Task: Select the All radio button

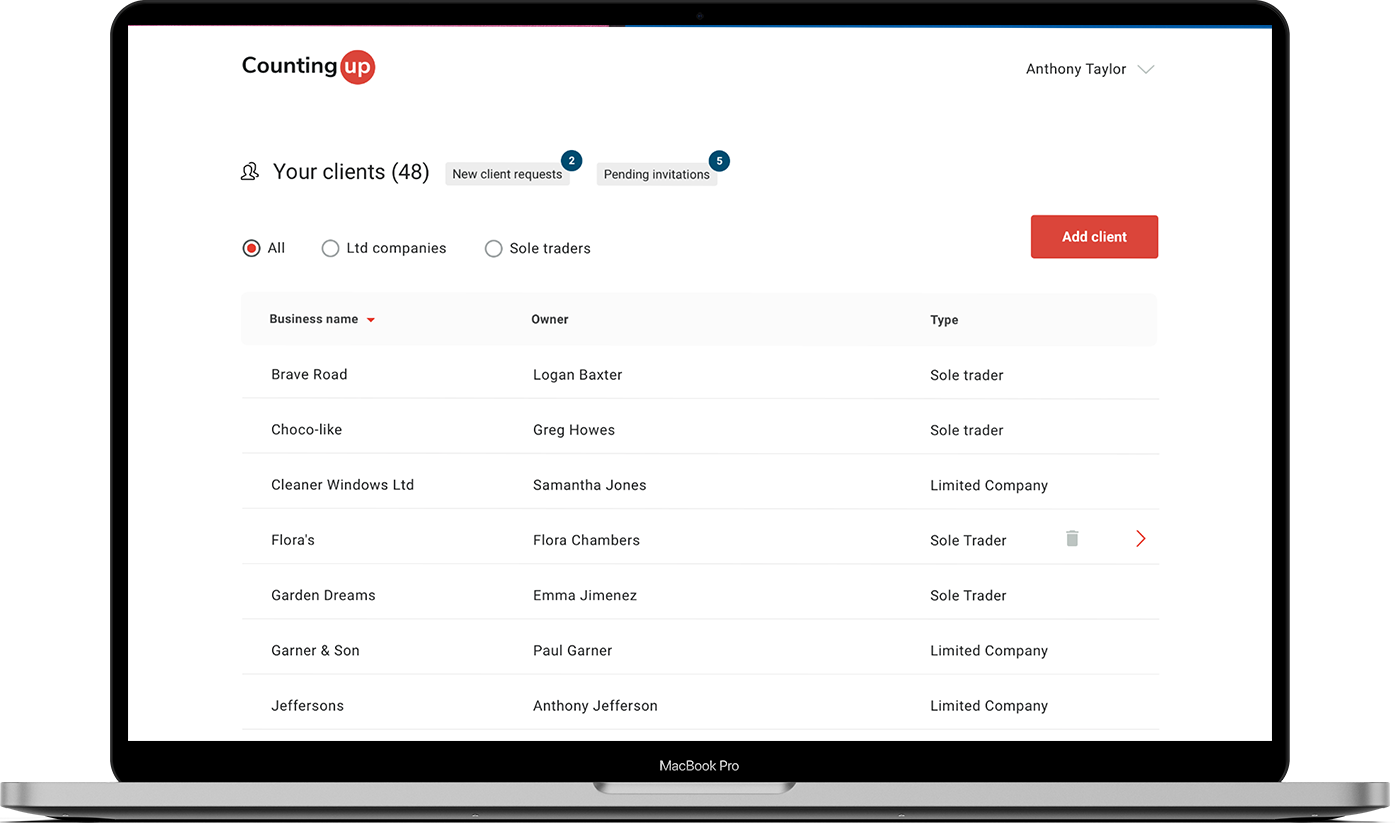Action: (x=252, y=248)
